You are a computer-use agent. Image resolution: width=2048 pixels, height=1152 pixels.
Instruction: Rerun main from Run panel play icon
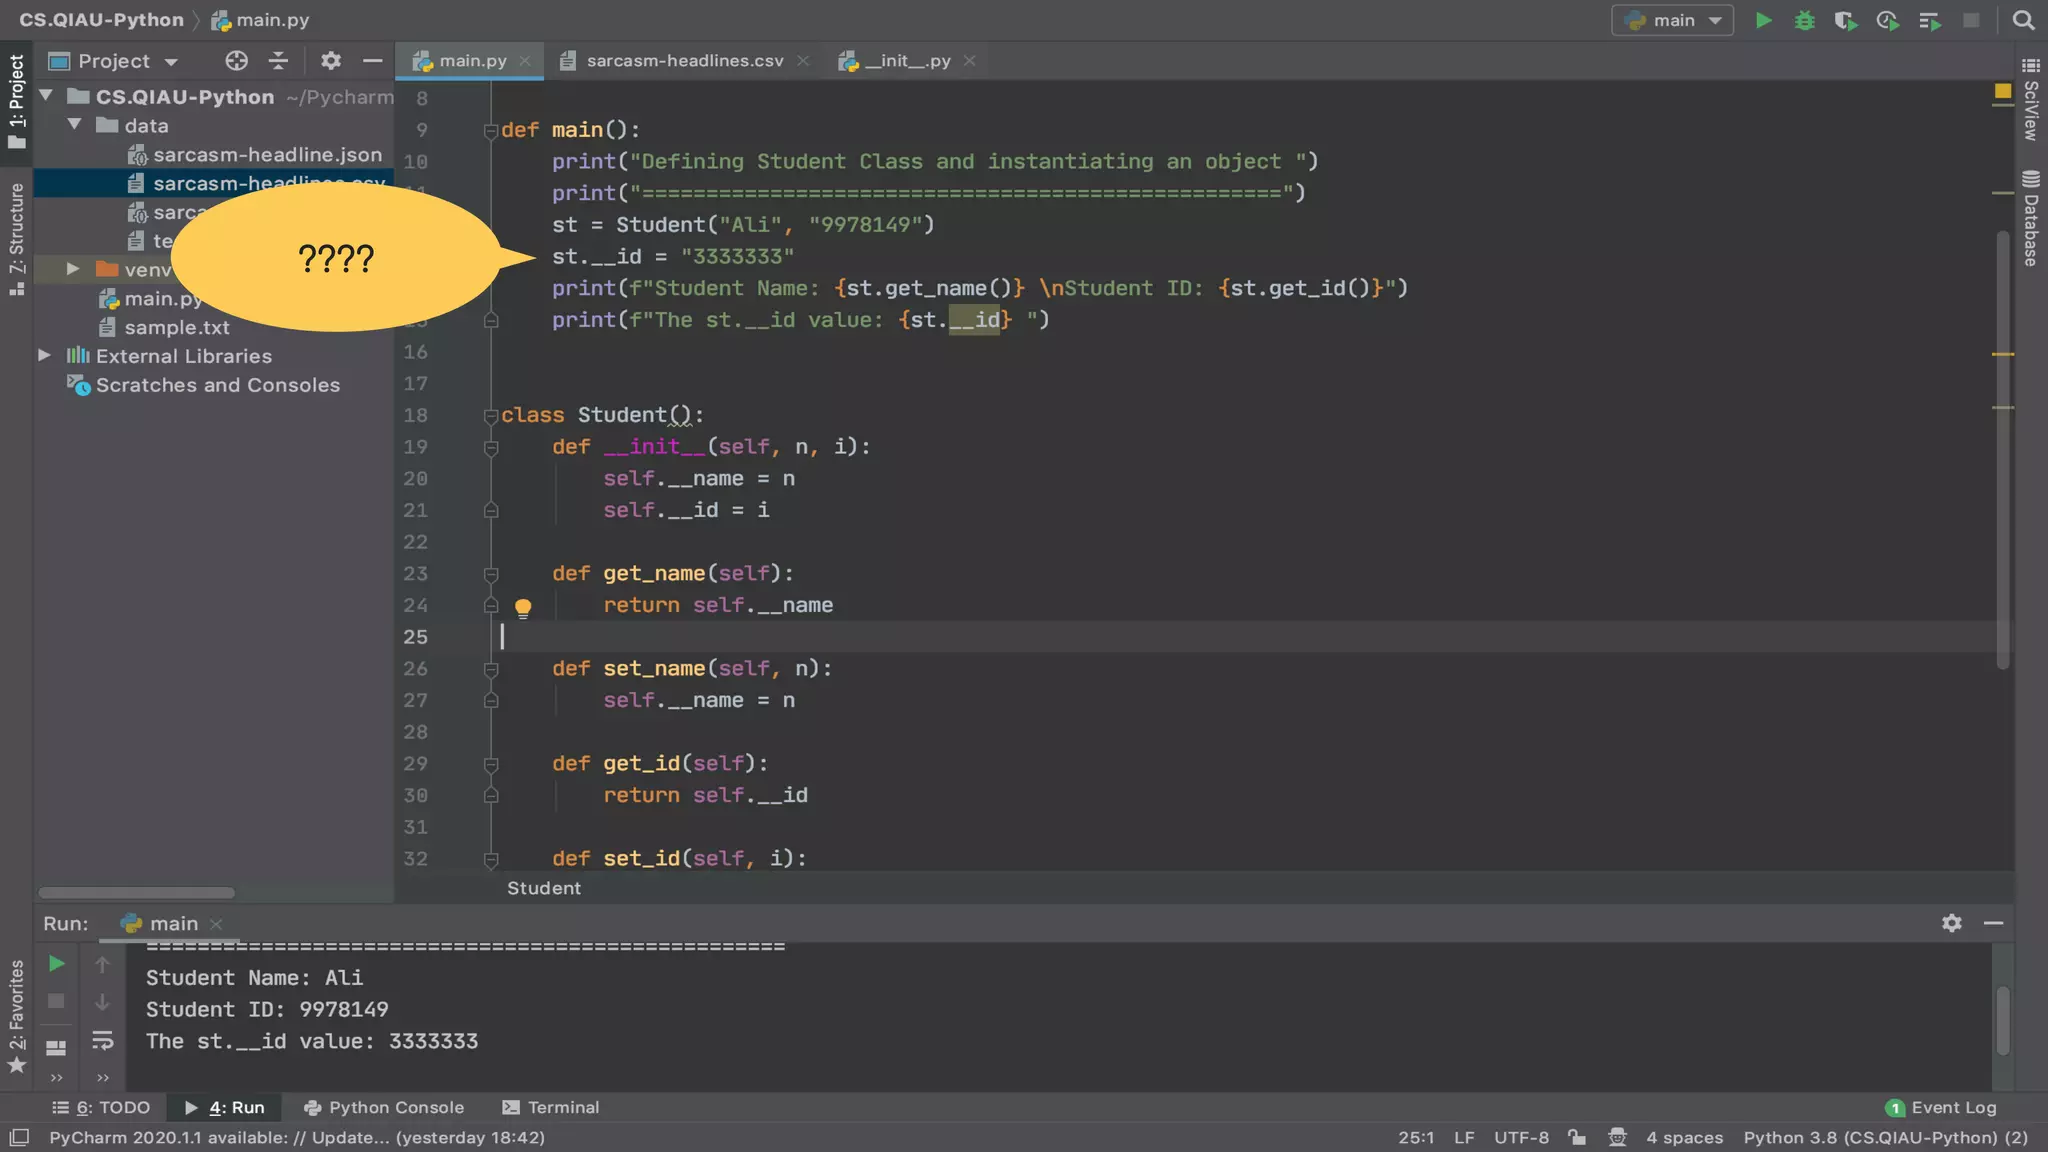(x=57, y=963)
